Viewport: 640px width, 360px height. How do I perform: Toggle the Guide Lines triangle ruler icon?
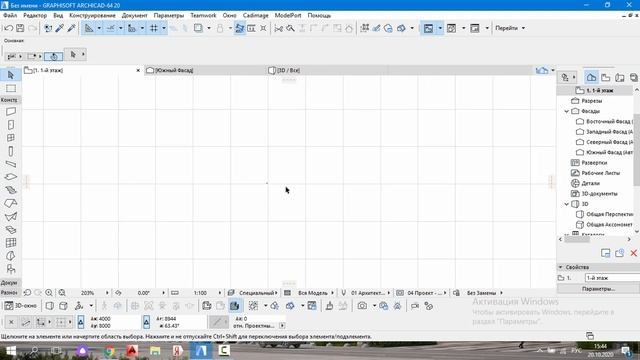pyautogui.click(x=89, y=28)
